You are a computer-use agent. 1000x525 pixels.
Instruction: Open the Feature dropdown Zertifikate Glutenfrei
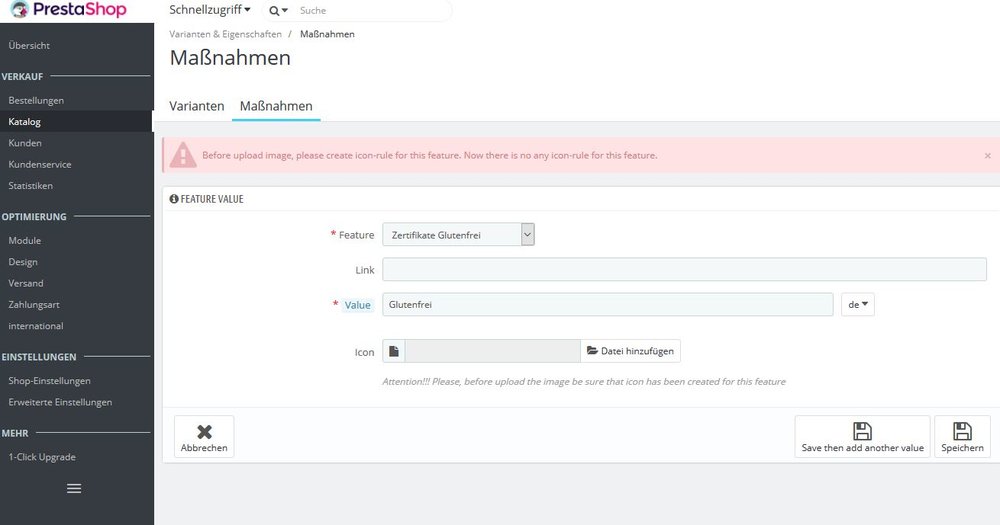click(458, 235)
